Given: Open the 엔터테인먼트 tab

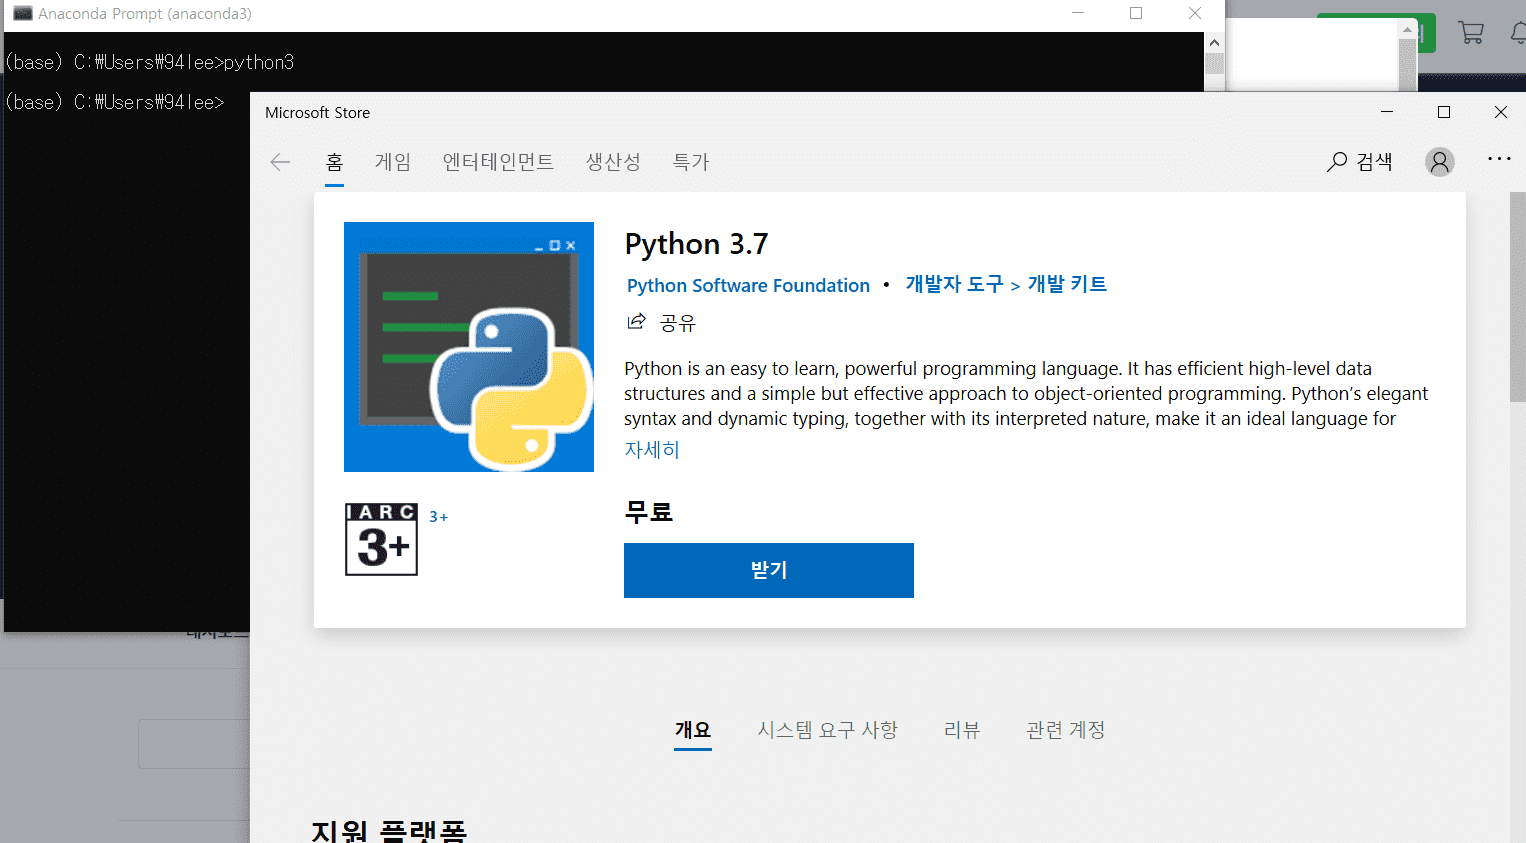Looking at the screenshot, I should click(498, 162).
